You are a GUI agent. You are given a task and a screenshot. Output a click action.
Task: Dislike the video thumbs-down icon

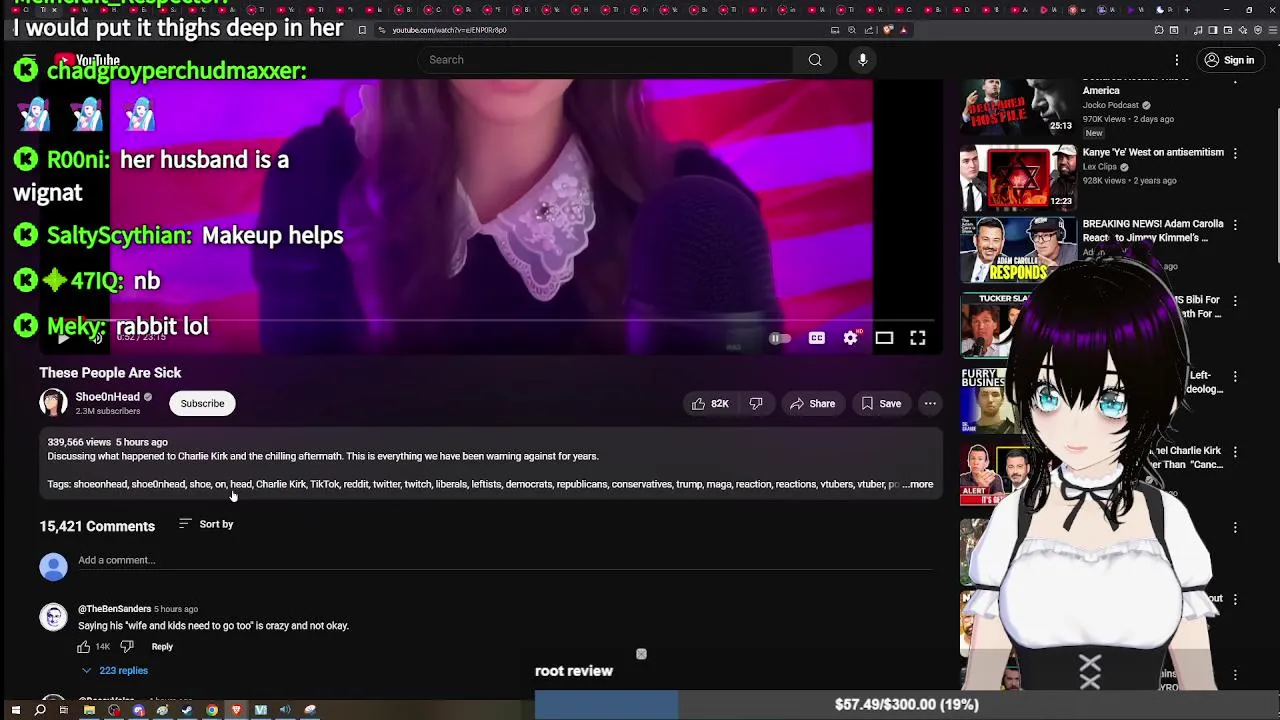[756, 404]
